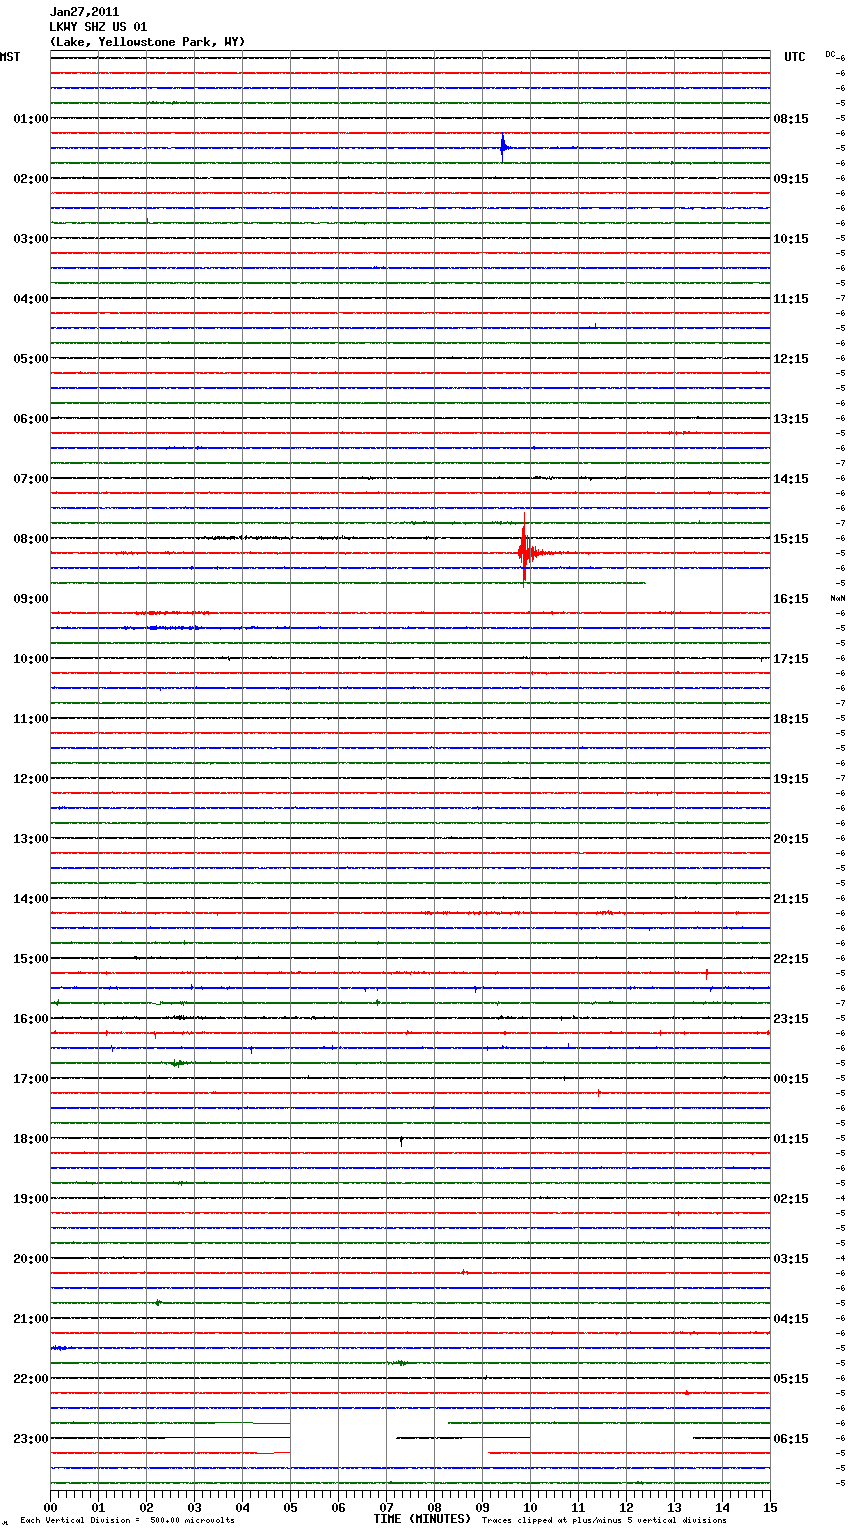Viewport: 850px width, 1534px height.
Task: Click the 15:15 UTC time label
Action: point(791,539)
